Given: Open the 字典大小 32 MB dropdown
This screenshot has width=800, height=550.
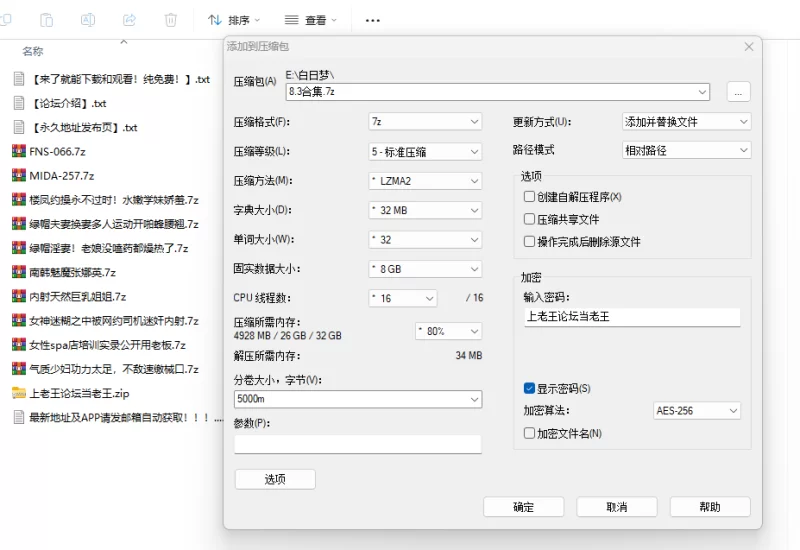Looking at the screenshot, I should (x=425, y=210).
